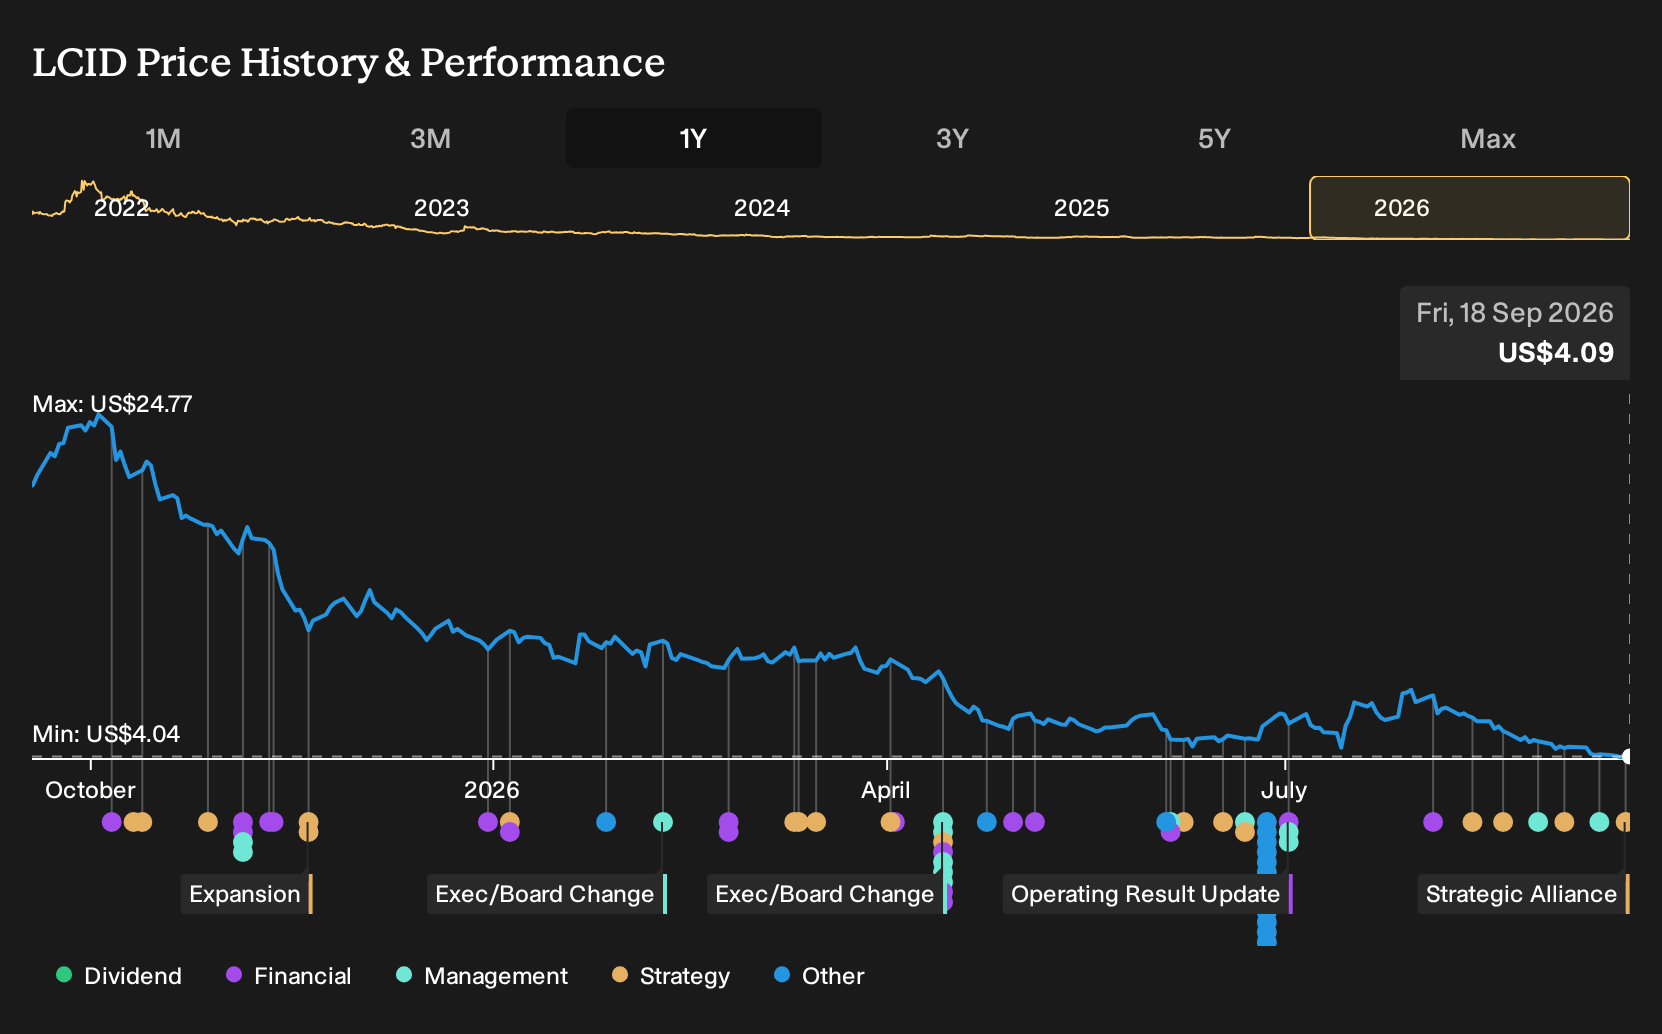Viewport: 1662px width, 1034px height.
Task: Toggle the Other legend filter
Action: click(x=819, y=976)
